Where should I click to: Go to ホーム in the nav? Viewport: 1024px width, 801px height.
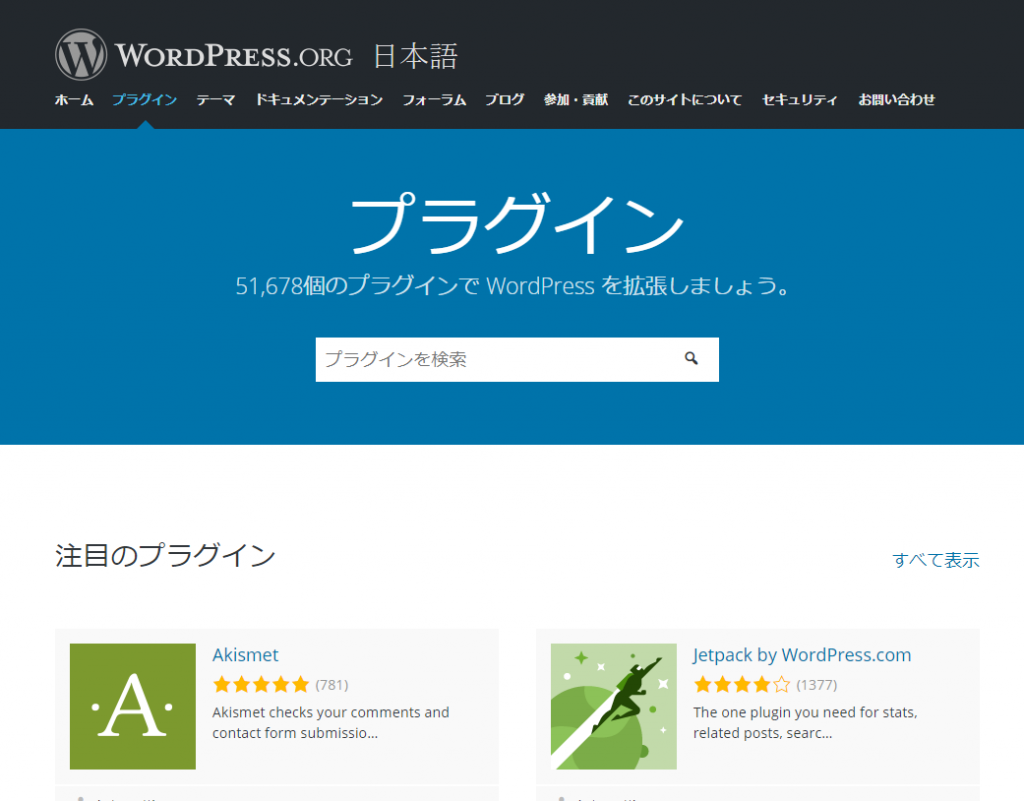tap(74, 100)
